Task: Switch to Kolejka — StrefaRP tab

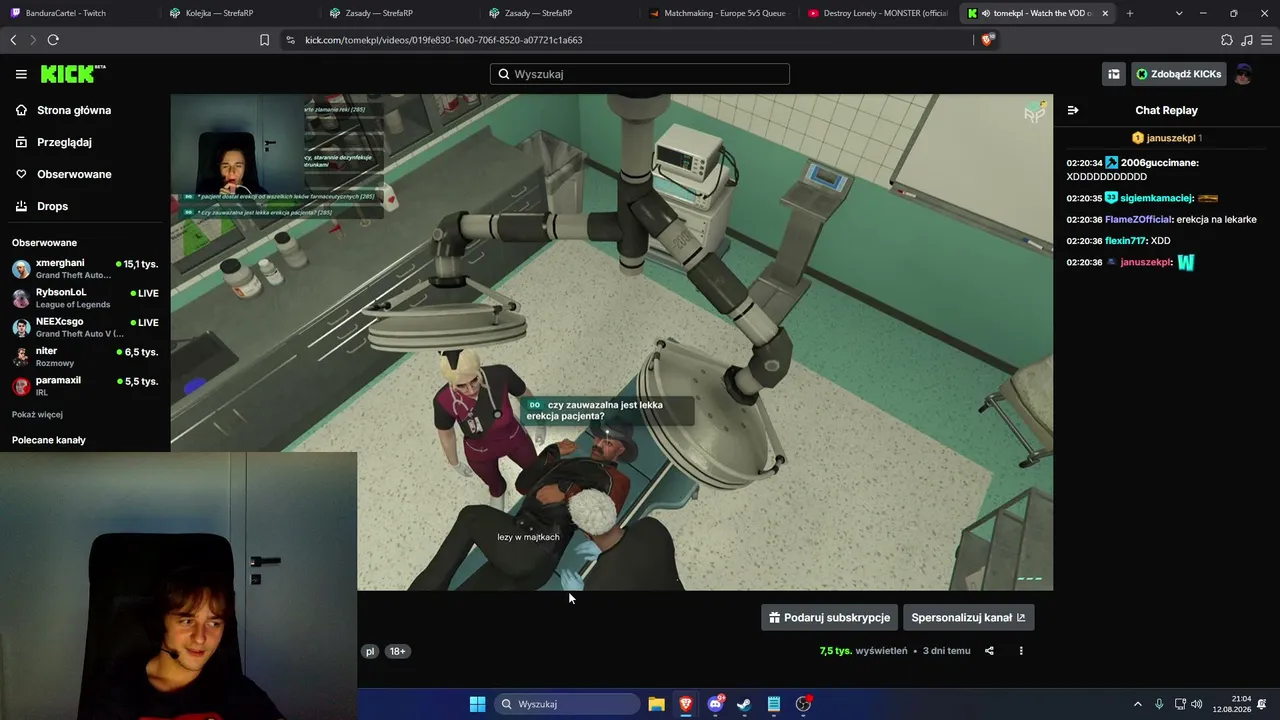Action: [x=240, y=13]
